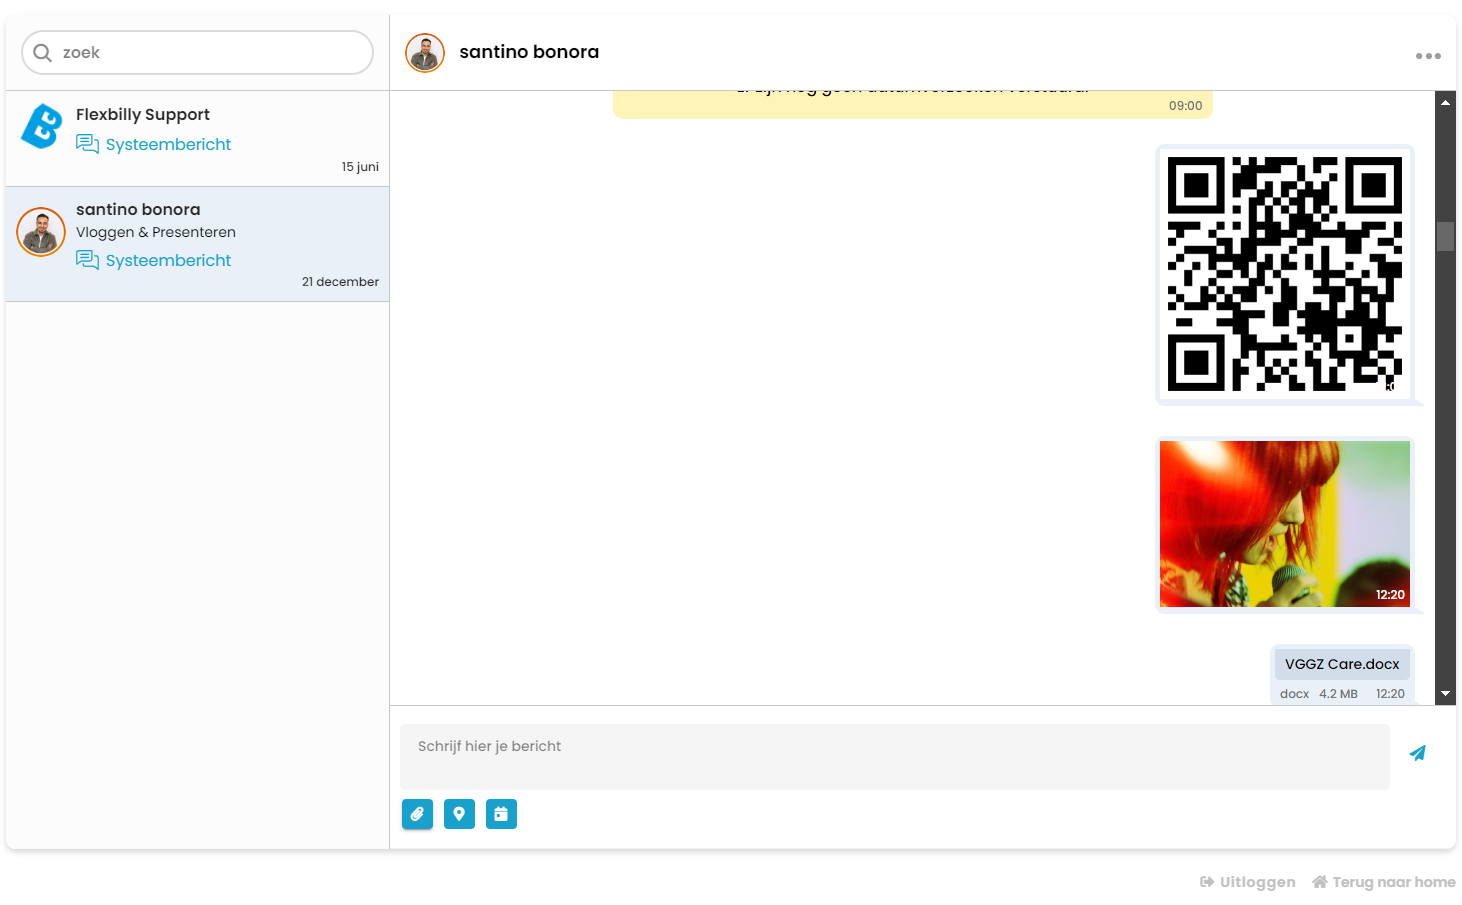Download the VGGZ Care.docx attachment

(x=1341, y=664)
